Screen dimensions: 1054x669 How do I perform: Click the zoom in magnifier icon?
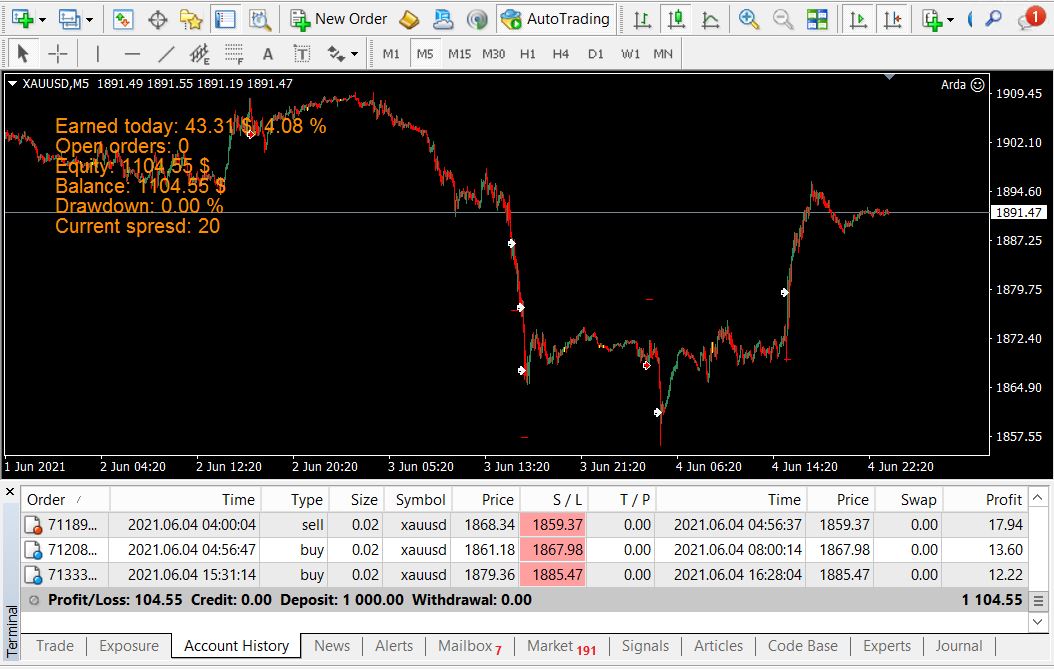click(748, 19)
